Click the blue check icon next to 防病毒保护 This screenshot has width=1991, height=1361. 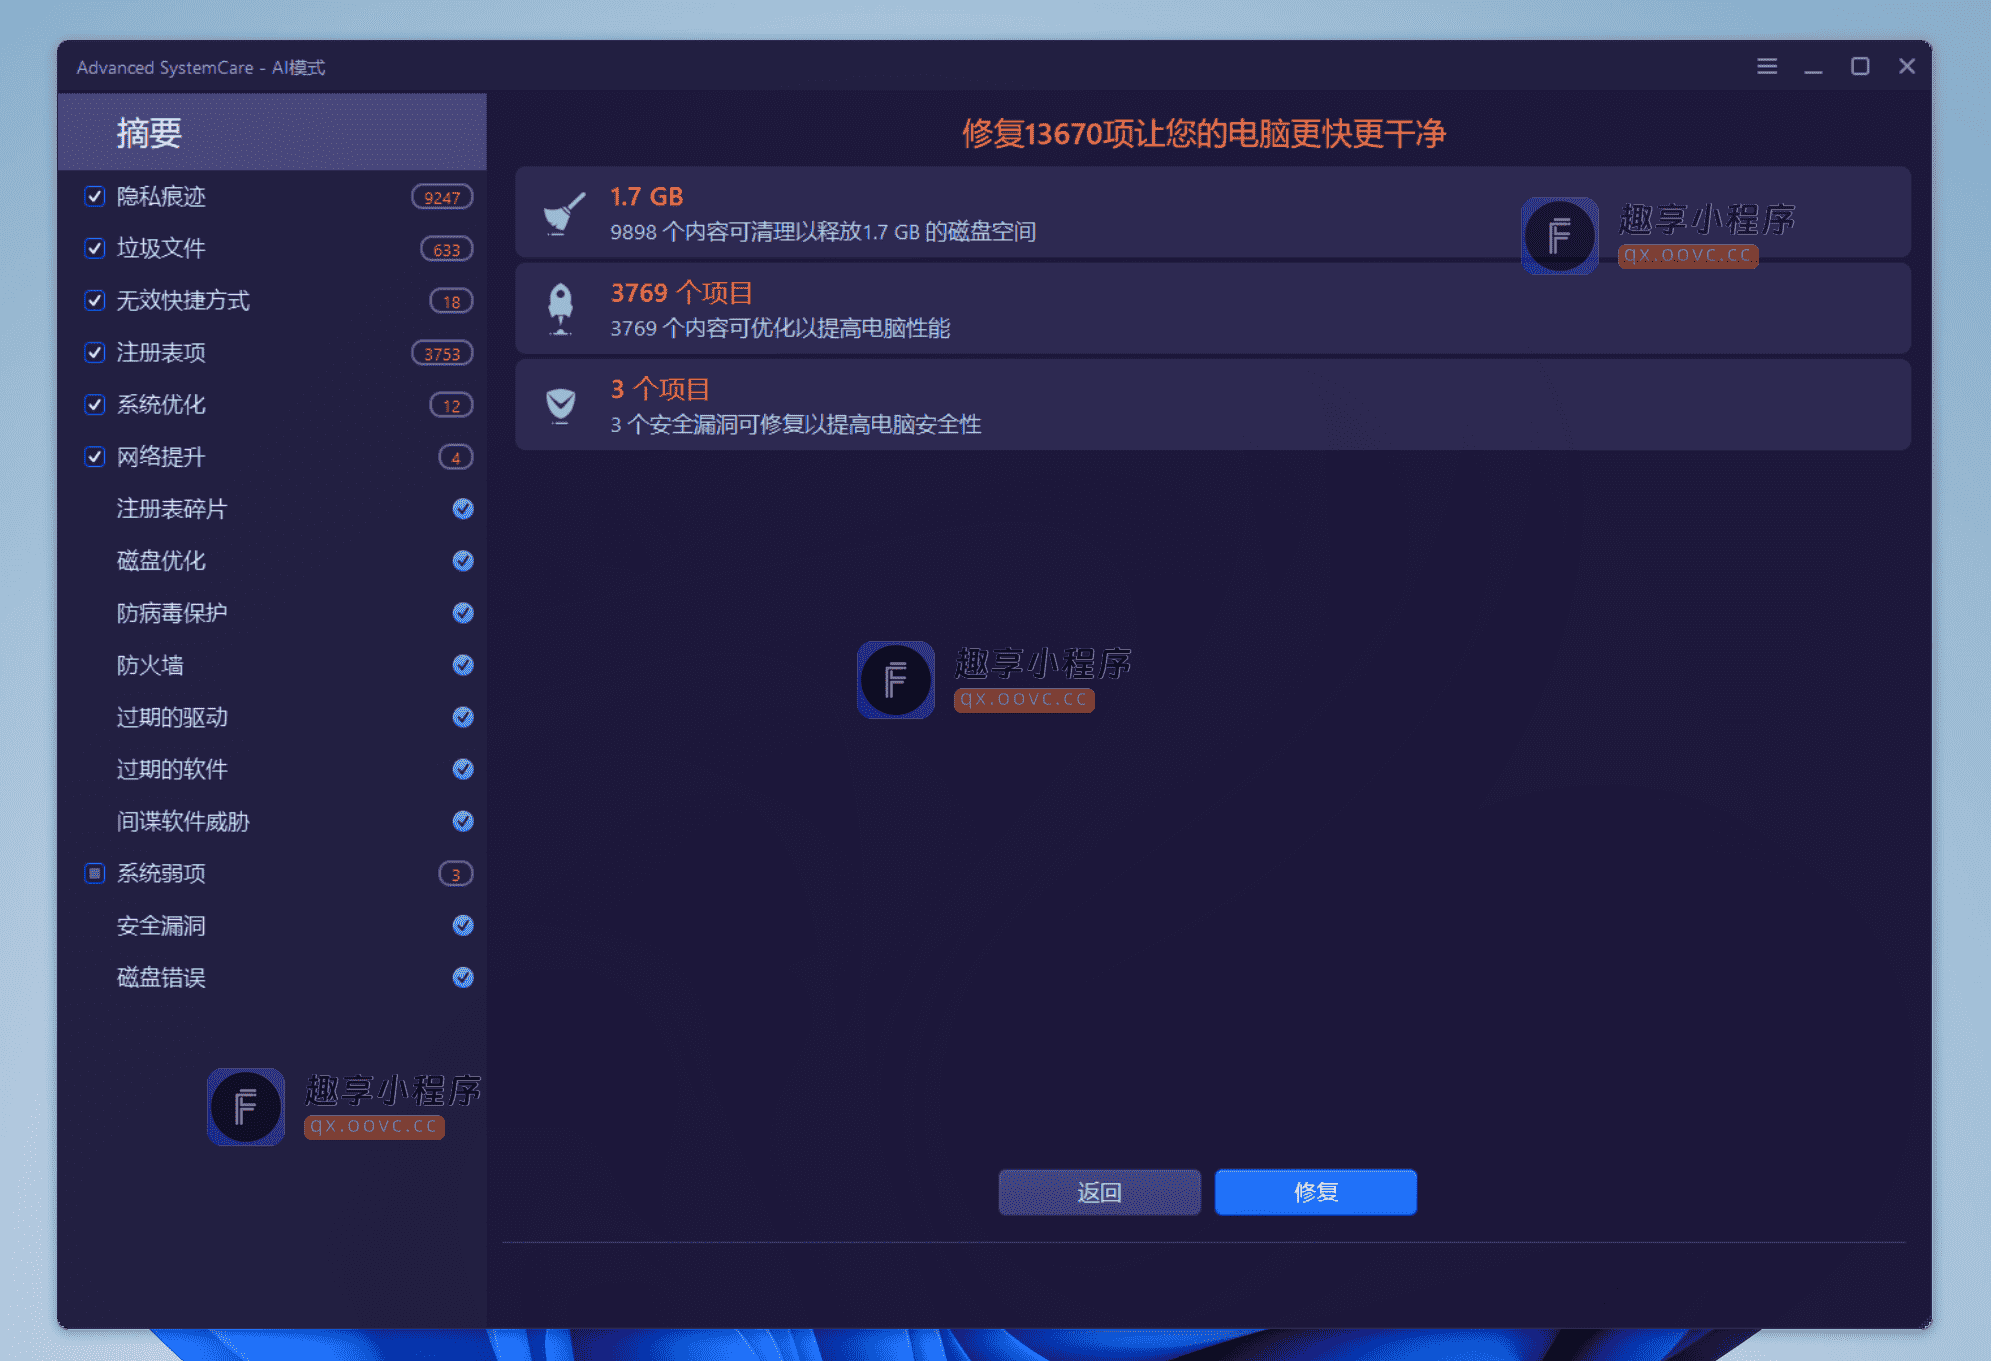click(x=462, y=613)
